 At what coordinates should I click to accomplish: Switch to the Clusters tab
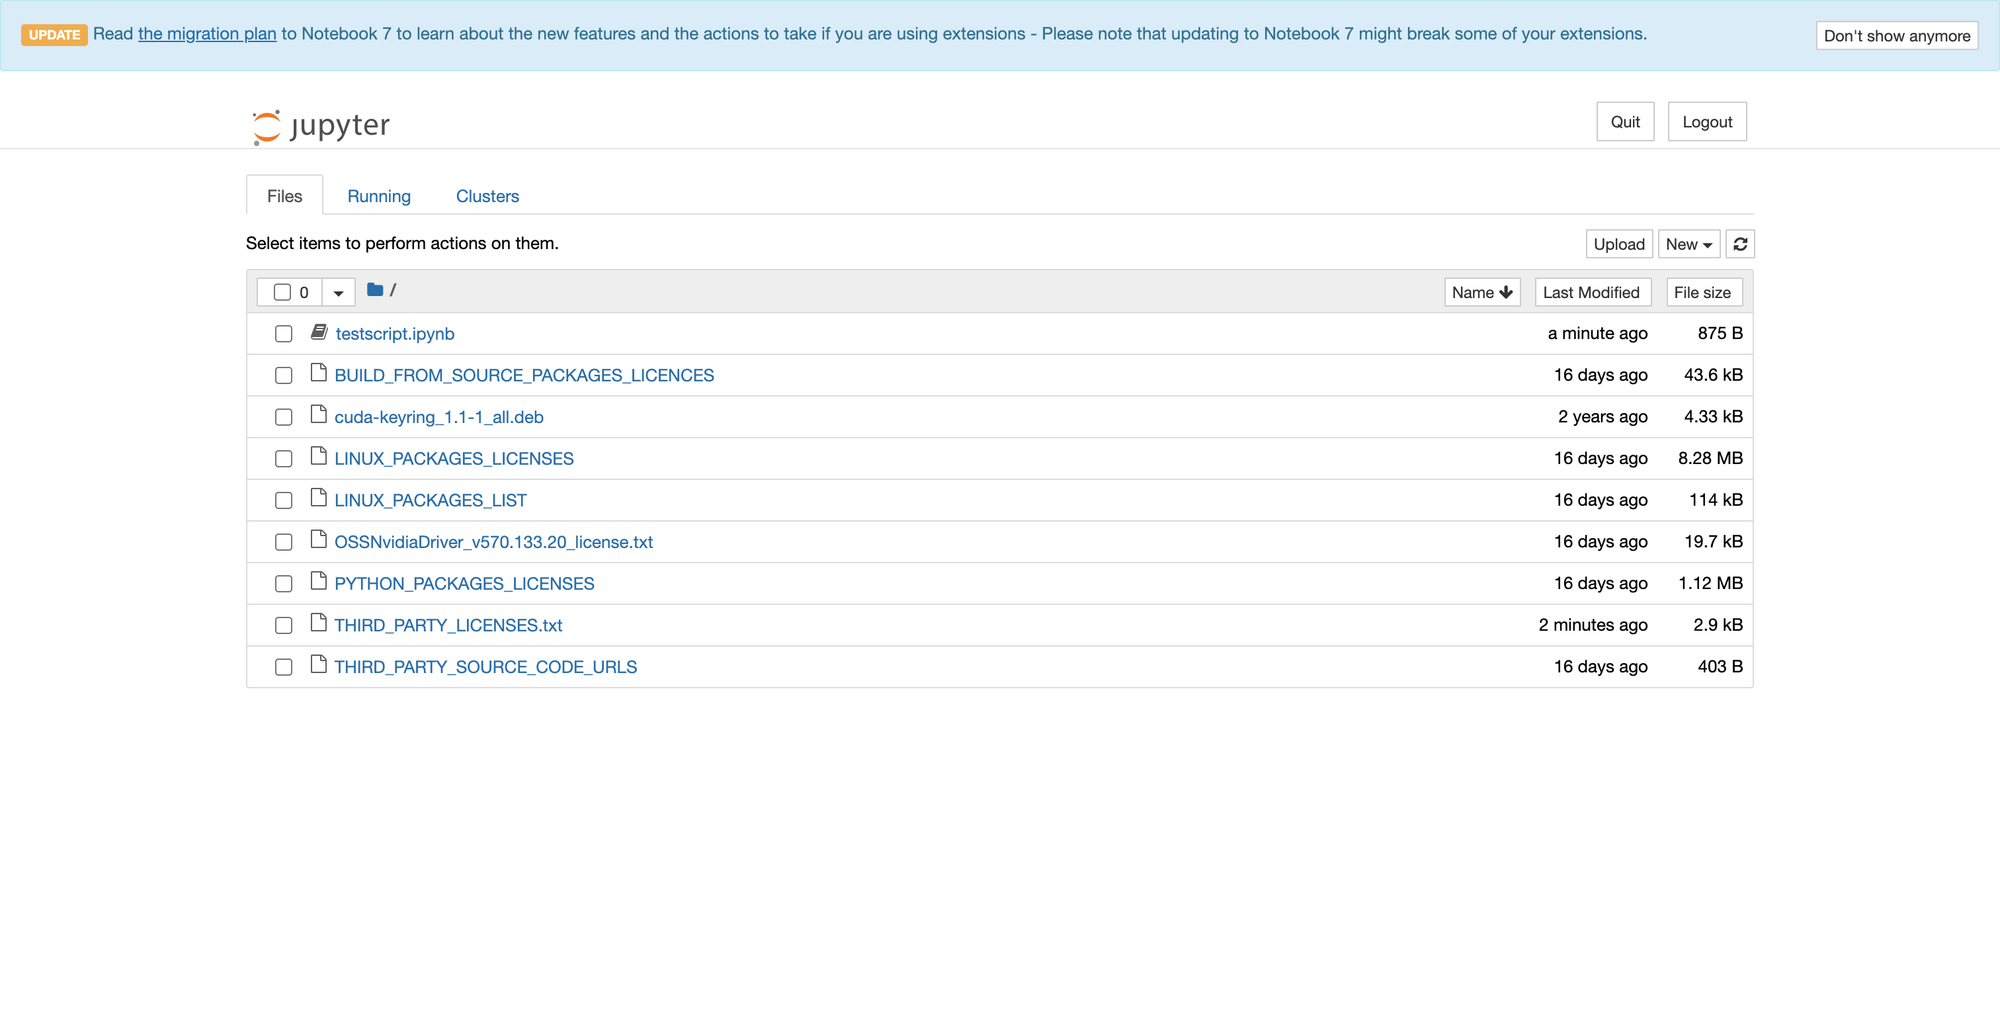click(487, 196)
